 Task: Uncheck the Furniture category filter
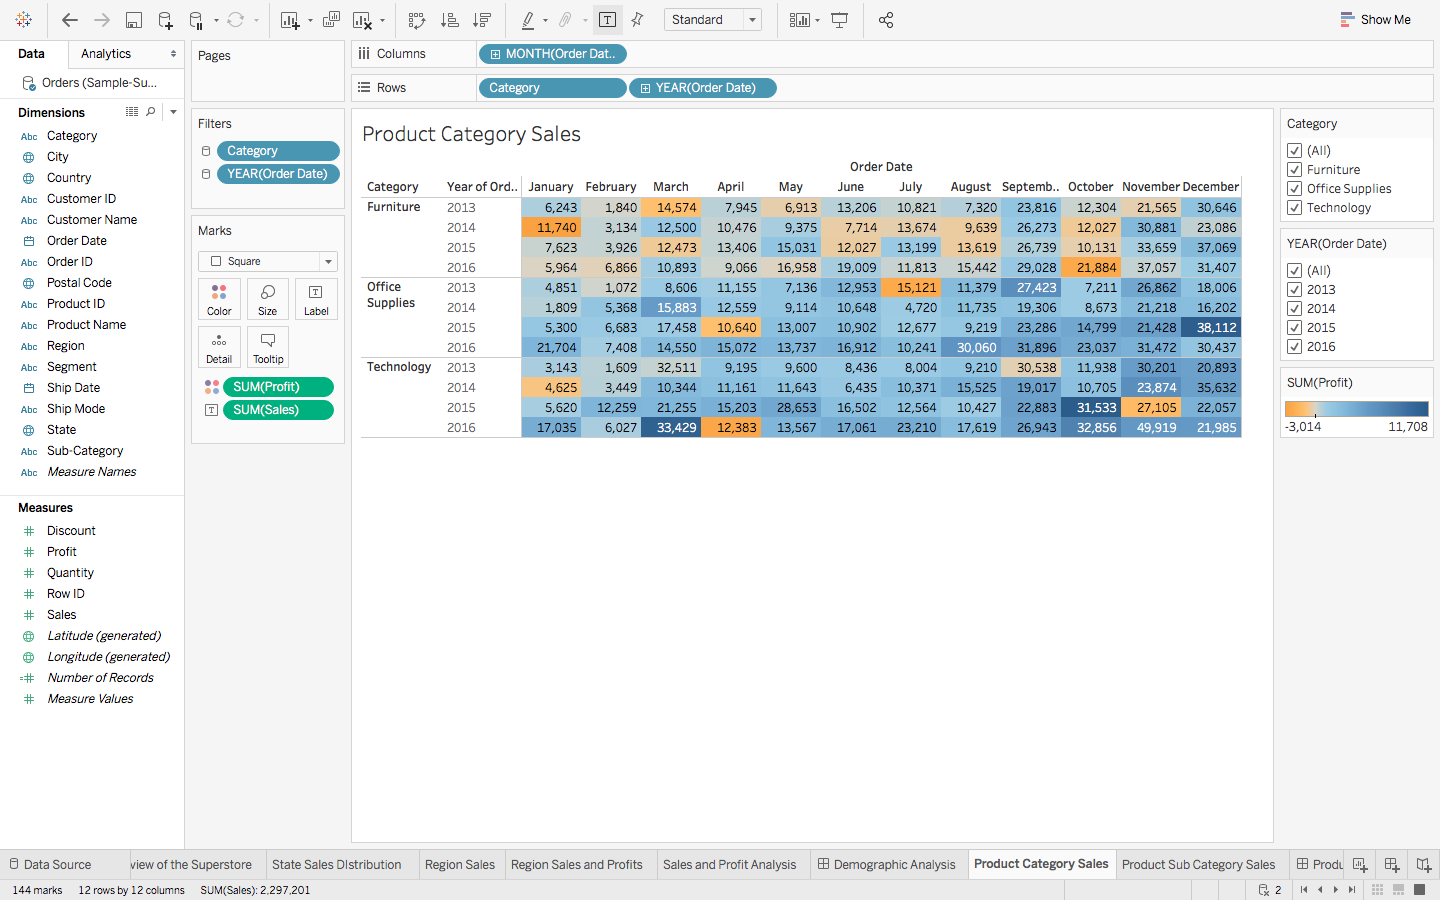point(1295,170)
